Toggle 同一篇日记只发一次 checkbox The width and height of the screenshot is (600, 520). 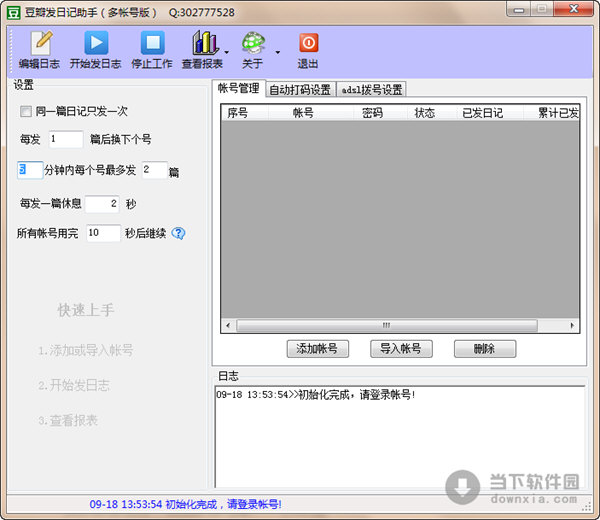tap(26, 111)
